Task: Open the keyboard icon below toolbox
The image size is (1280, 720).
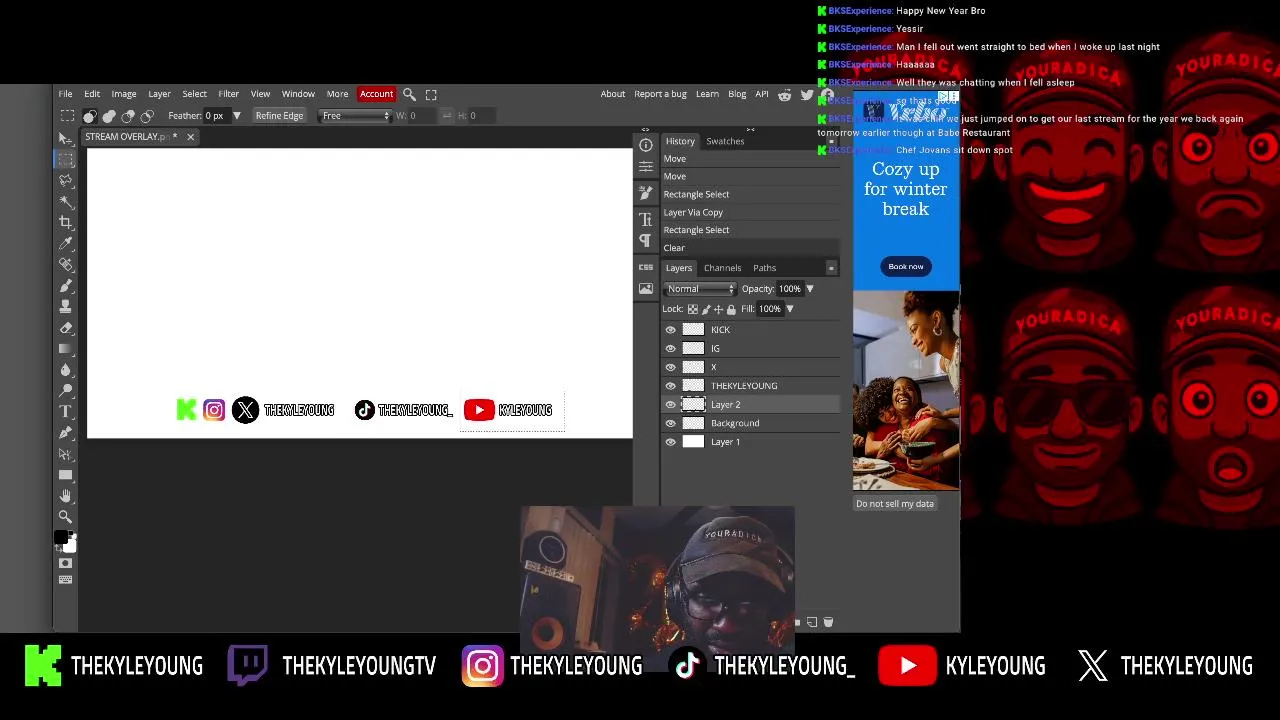Action: 65,580
